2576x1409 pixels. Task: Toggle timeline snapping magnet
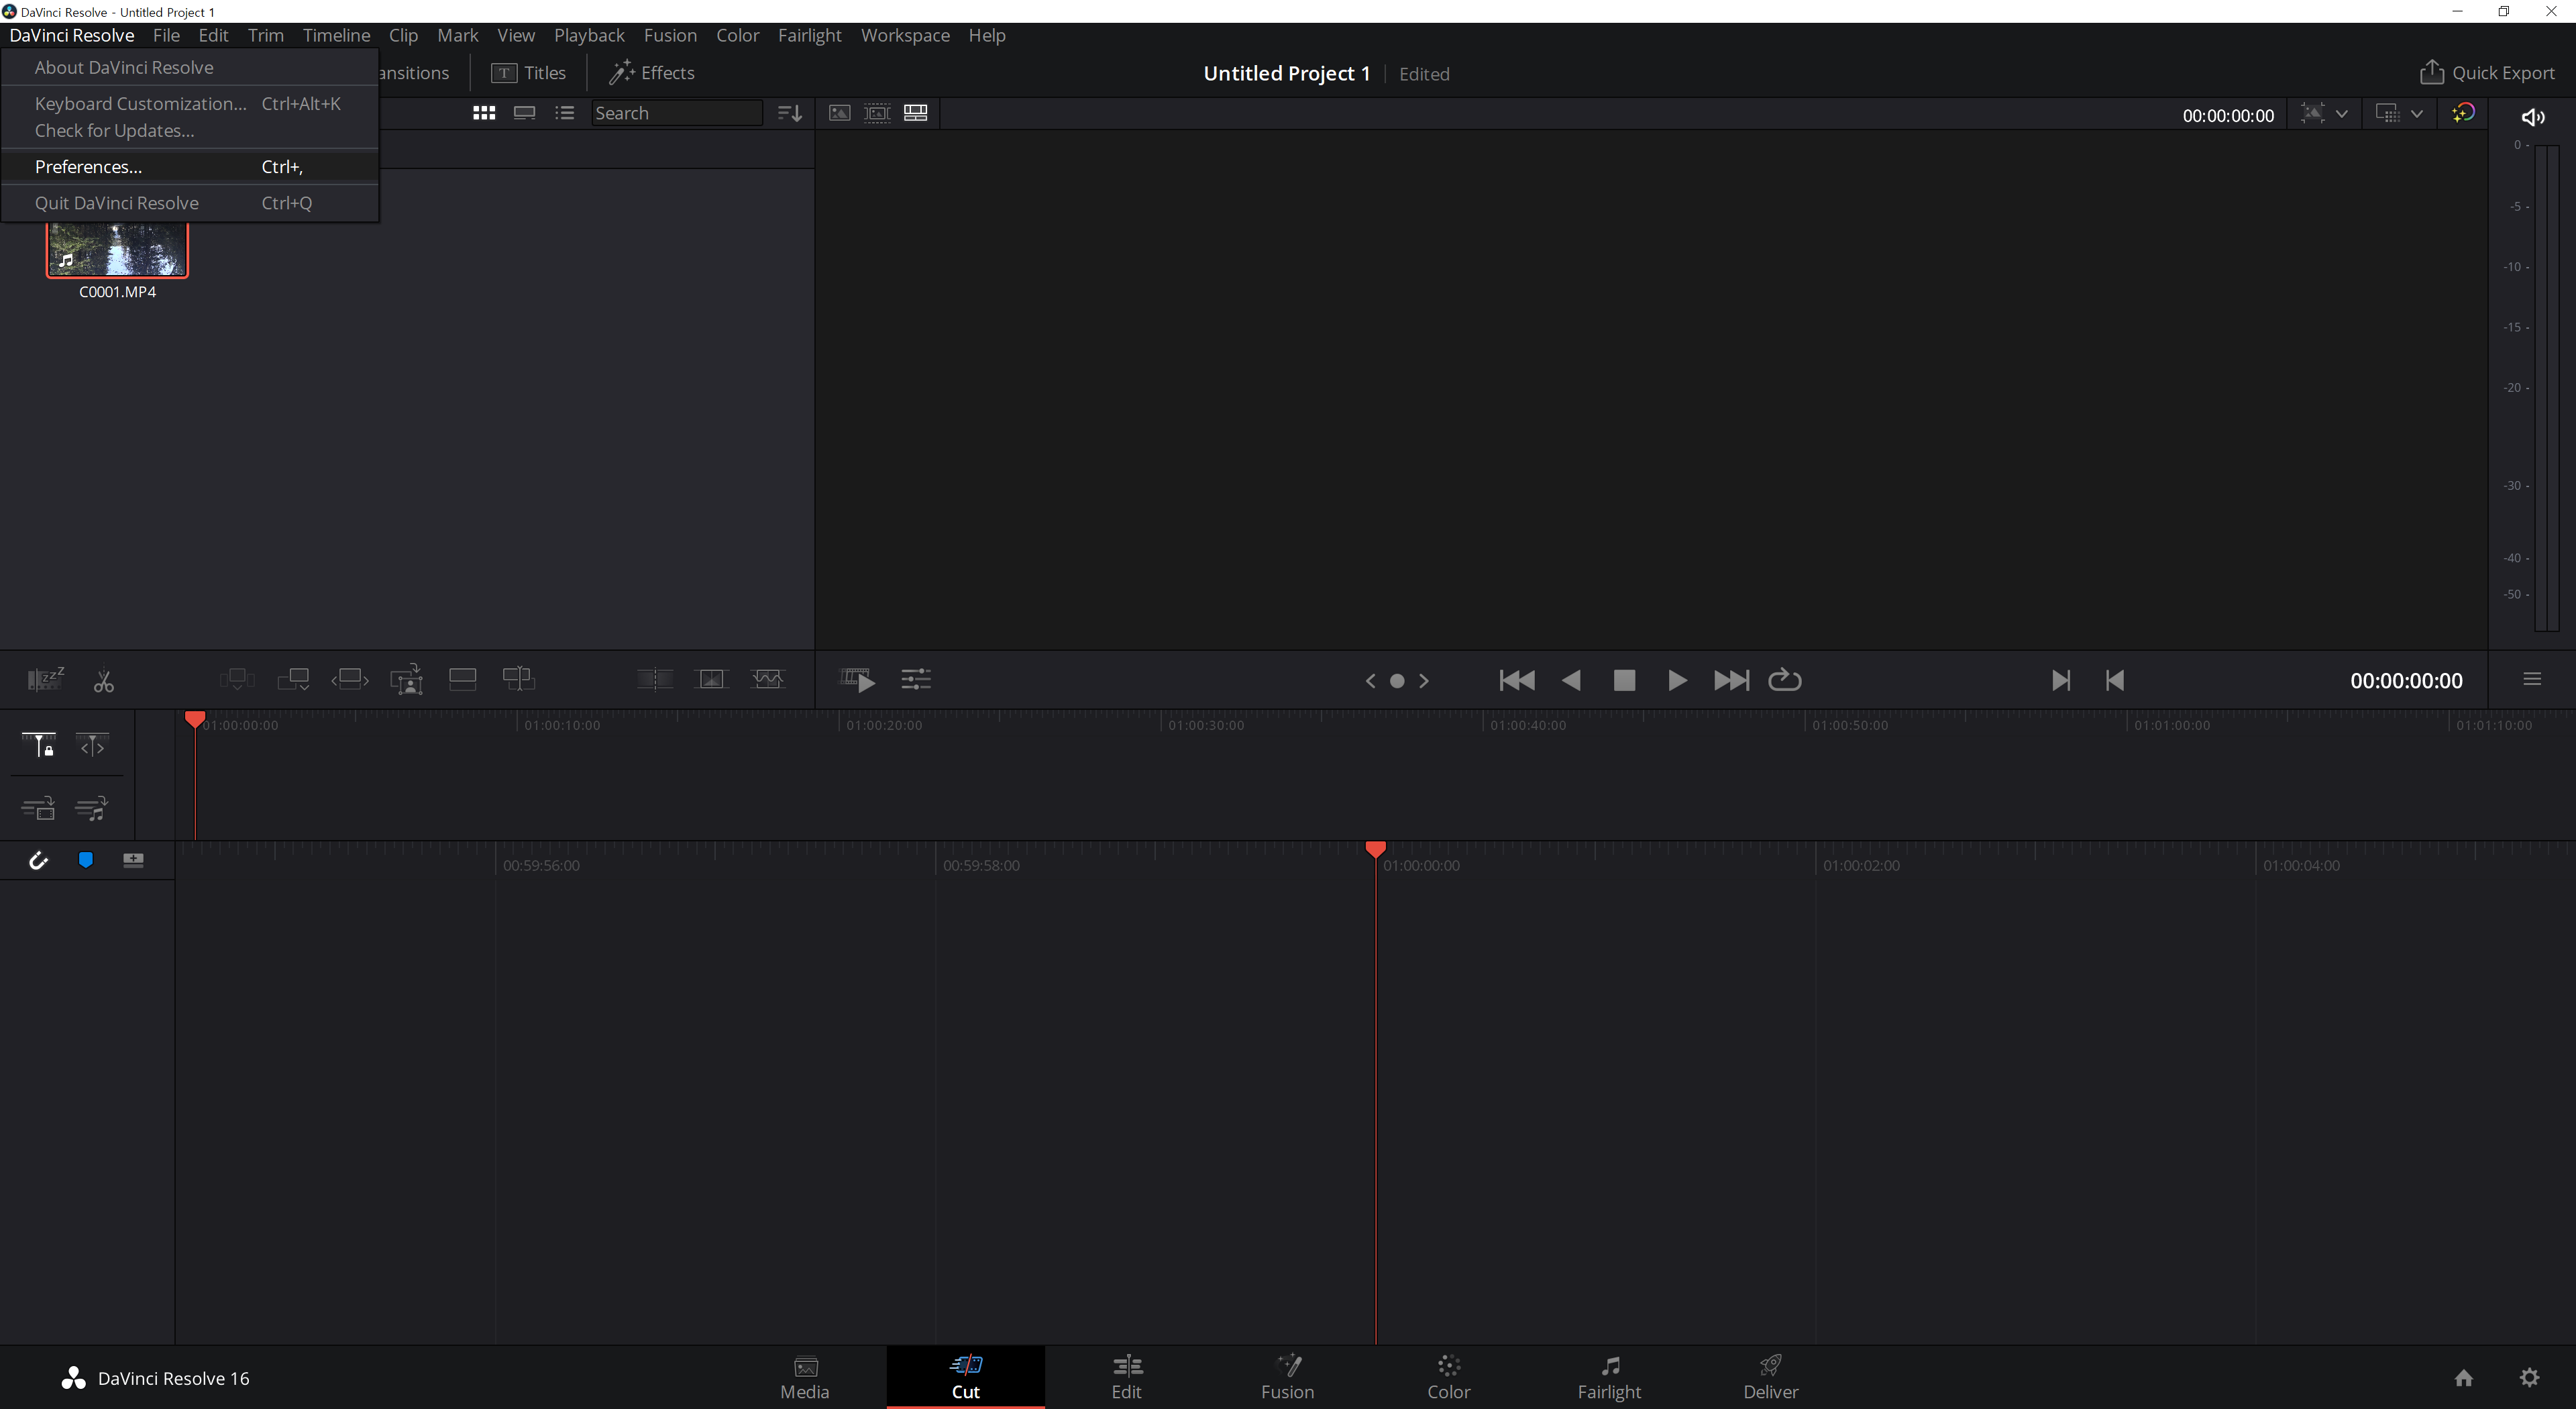tap(38, 860)
